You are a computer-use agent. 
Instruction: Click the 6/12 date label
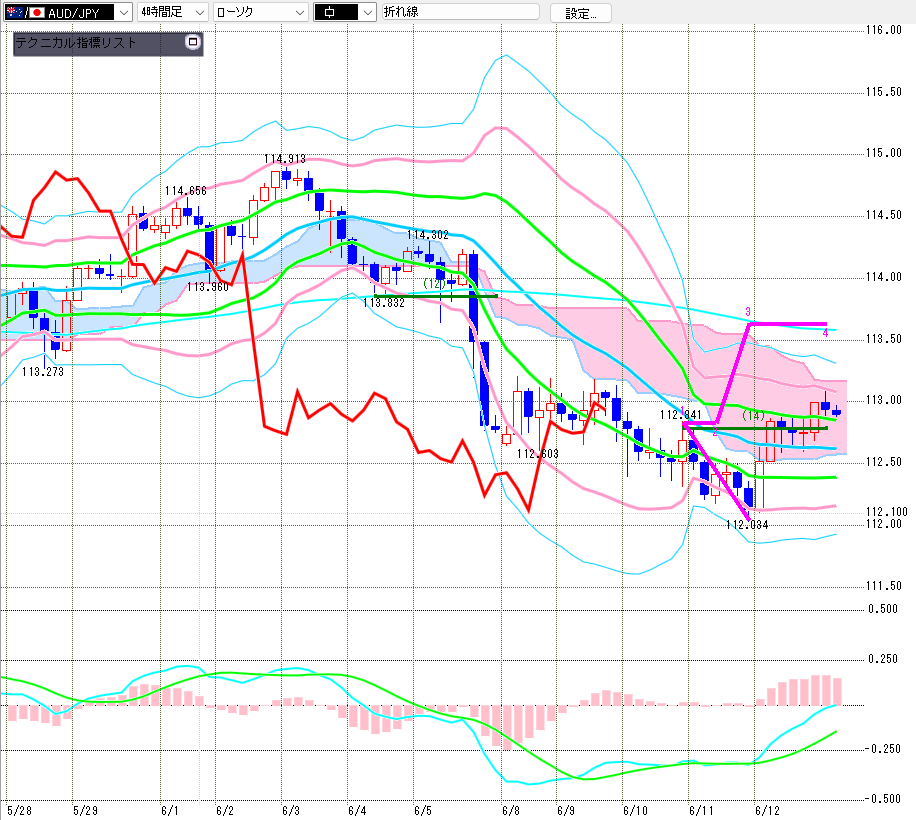click(x=768, y=811)
